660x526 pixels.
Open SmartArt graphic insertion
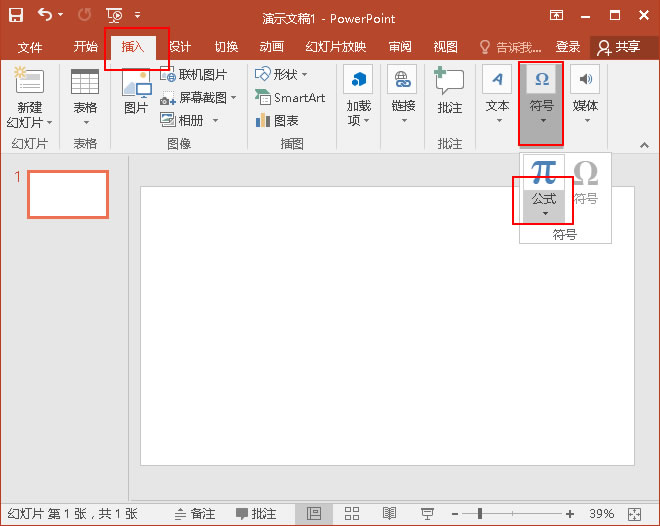(289, 98)
